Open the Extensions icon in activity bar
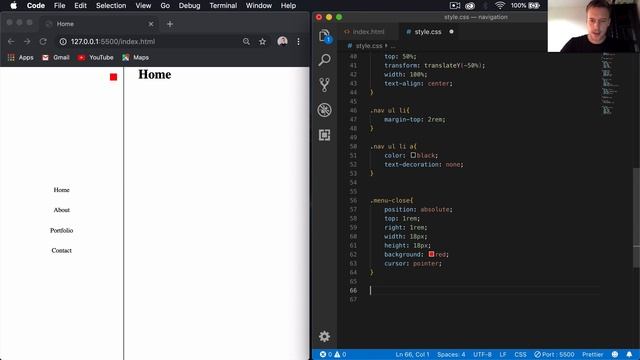 click(x=324, y=135)
